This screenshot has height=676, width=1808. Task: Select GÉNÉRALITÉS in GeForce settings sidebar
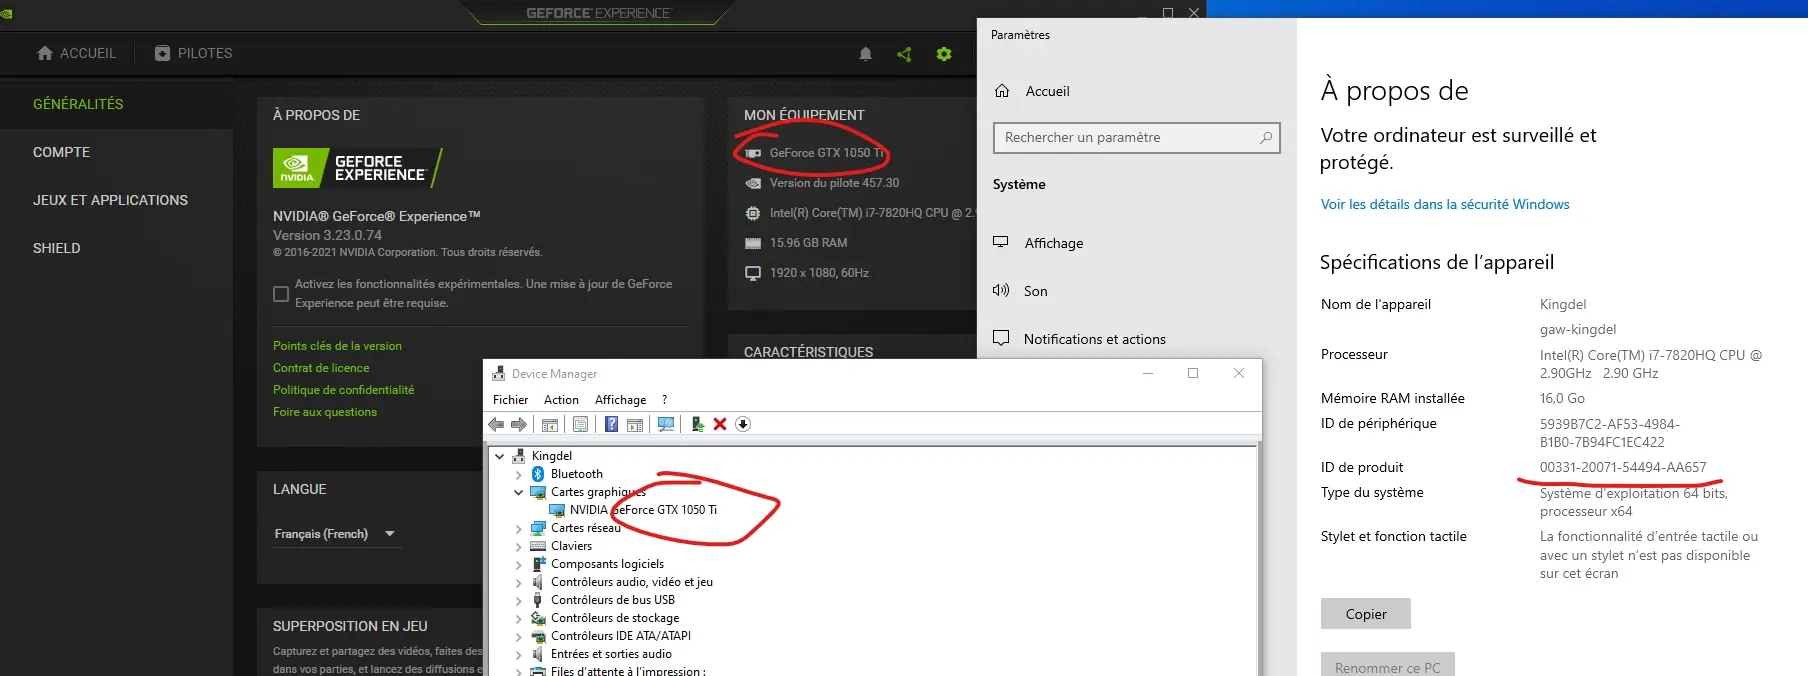tap(78, 104)
